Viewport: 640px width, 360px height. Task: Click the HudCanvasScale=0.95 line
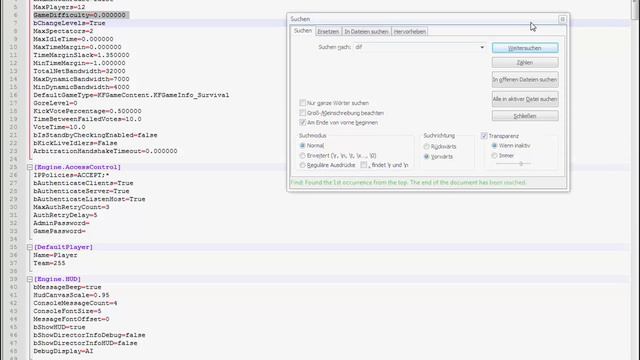(x=71, y=295)
